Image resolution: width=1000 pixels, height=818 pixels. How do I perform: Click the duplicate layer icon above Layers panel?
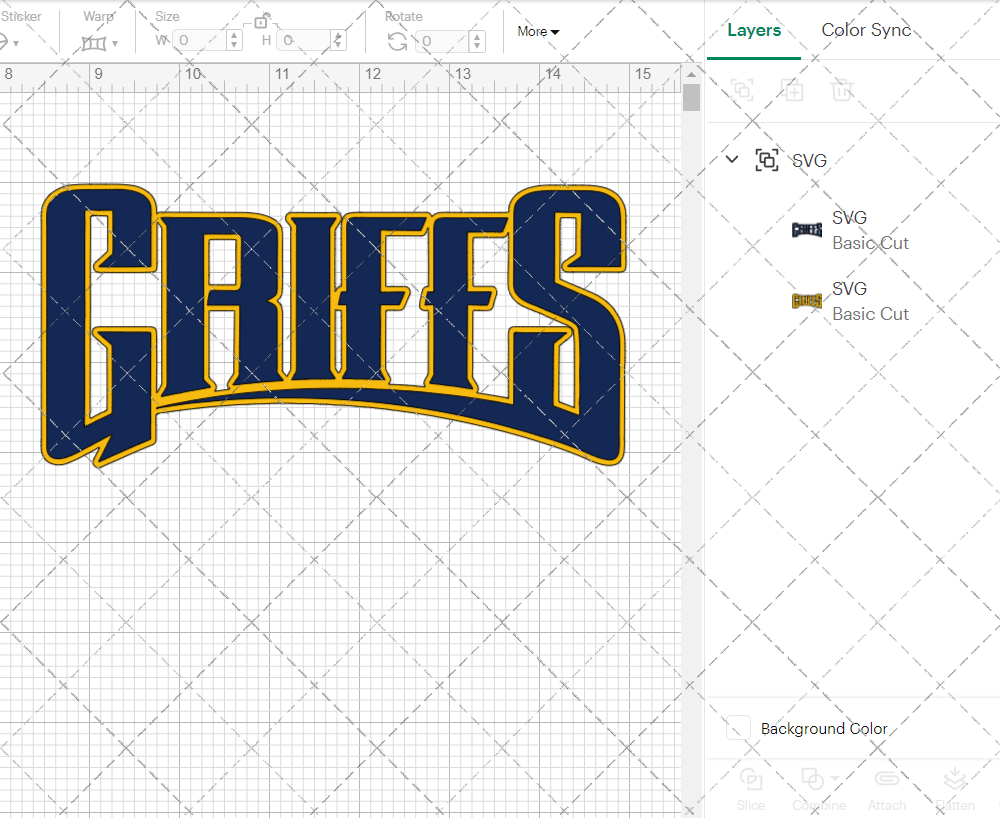(792, 90)
